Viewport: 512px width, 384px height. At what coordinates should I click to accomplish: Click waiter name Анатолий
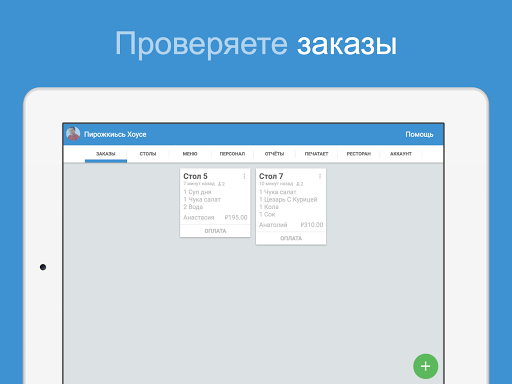(273, 225)
